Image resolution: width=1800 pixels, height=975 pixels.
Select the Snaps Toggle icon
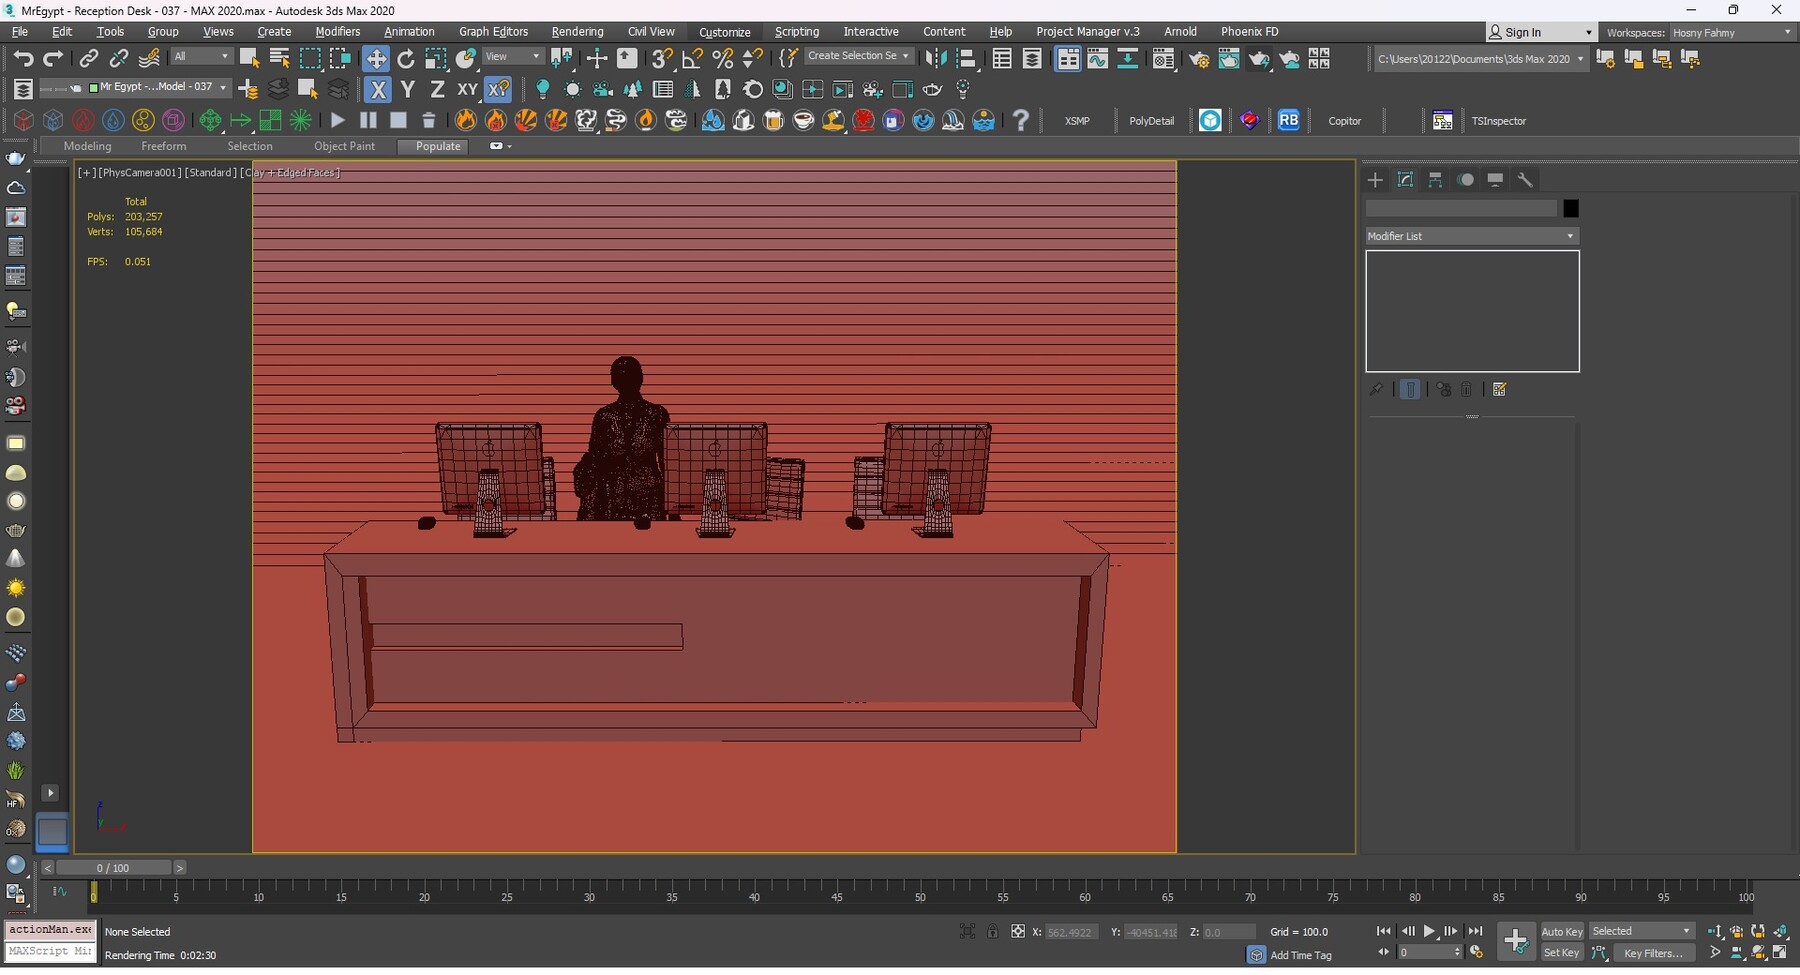[661, 59]
